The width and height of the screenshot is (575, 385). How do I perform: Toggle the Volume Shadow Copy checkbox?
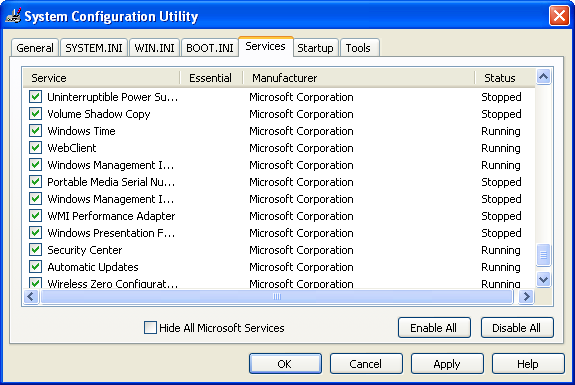tap(36, 114)
